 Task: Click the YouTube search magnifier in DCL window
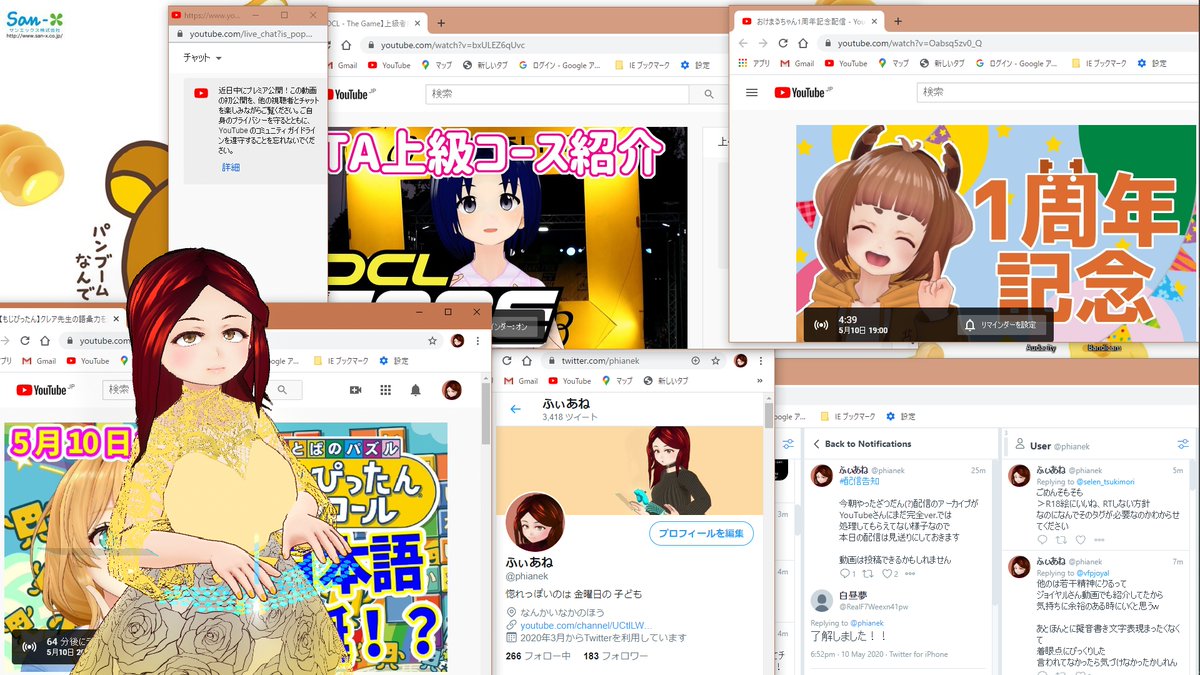pos(709,94)
